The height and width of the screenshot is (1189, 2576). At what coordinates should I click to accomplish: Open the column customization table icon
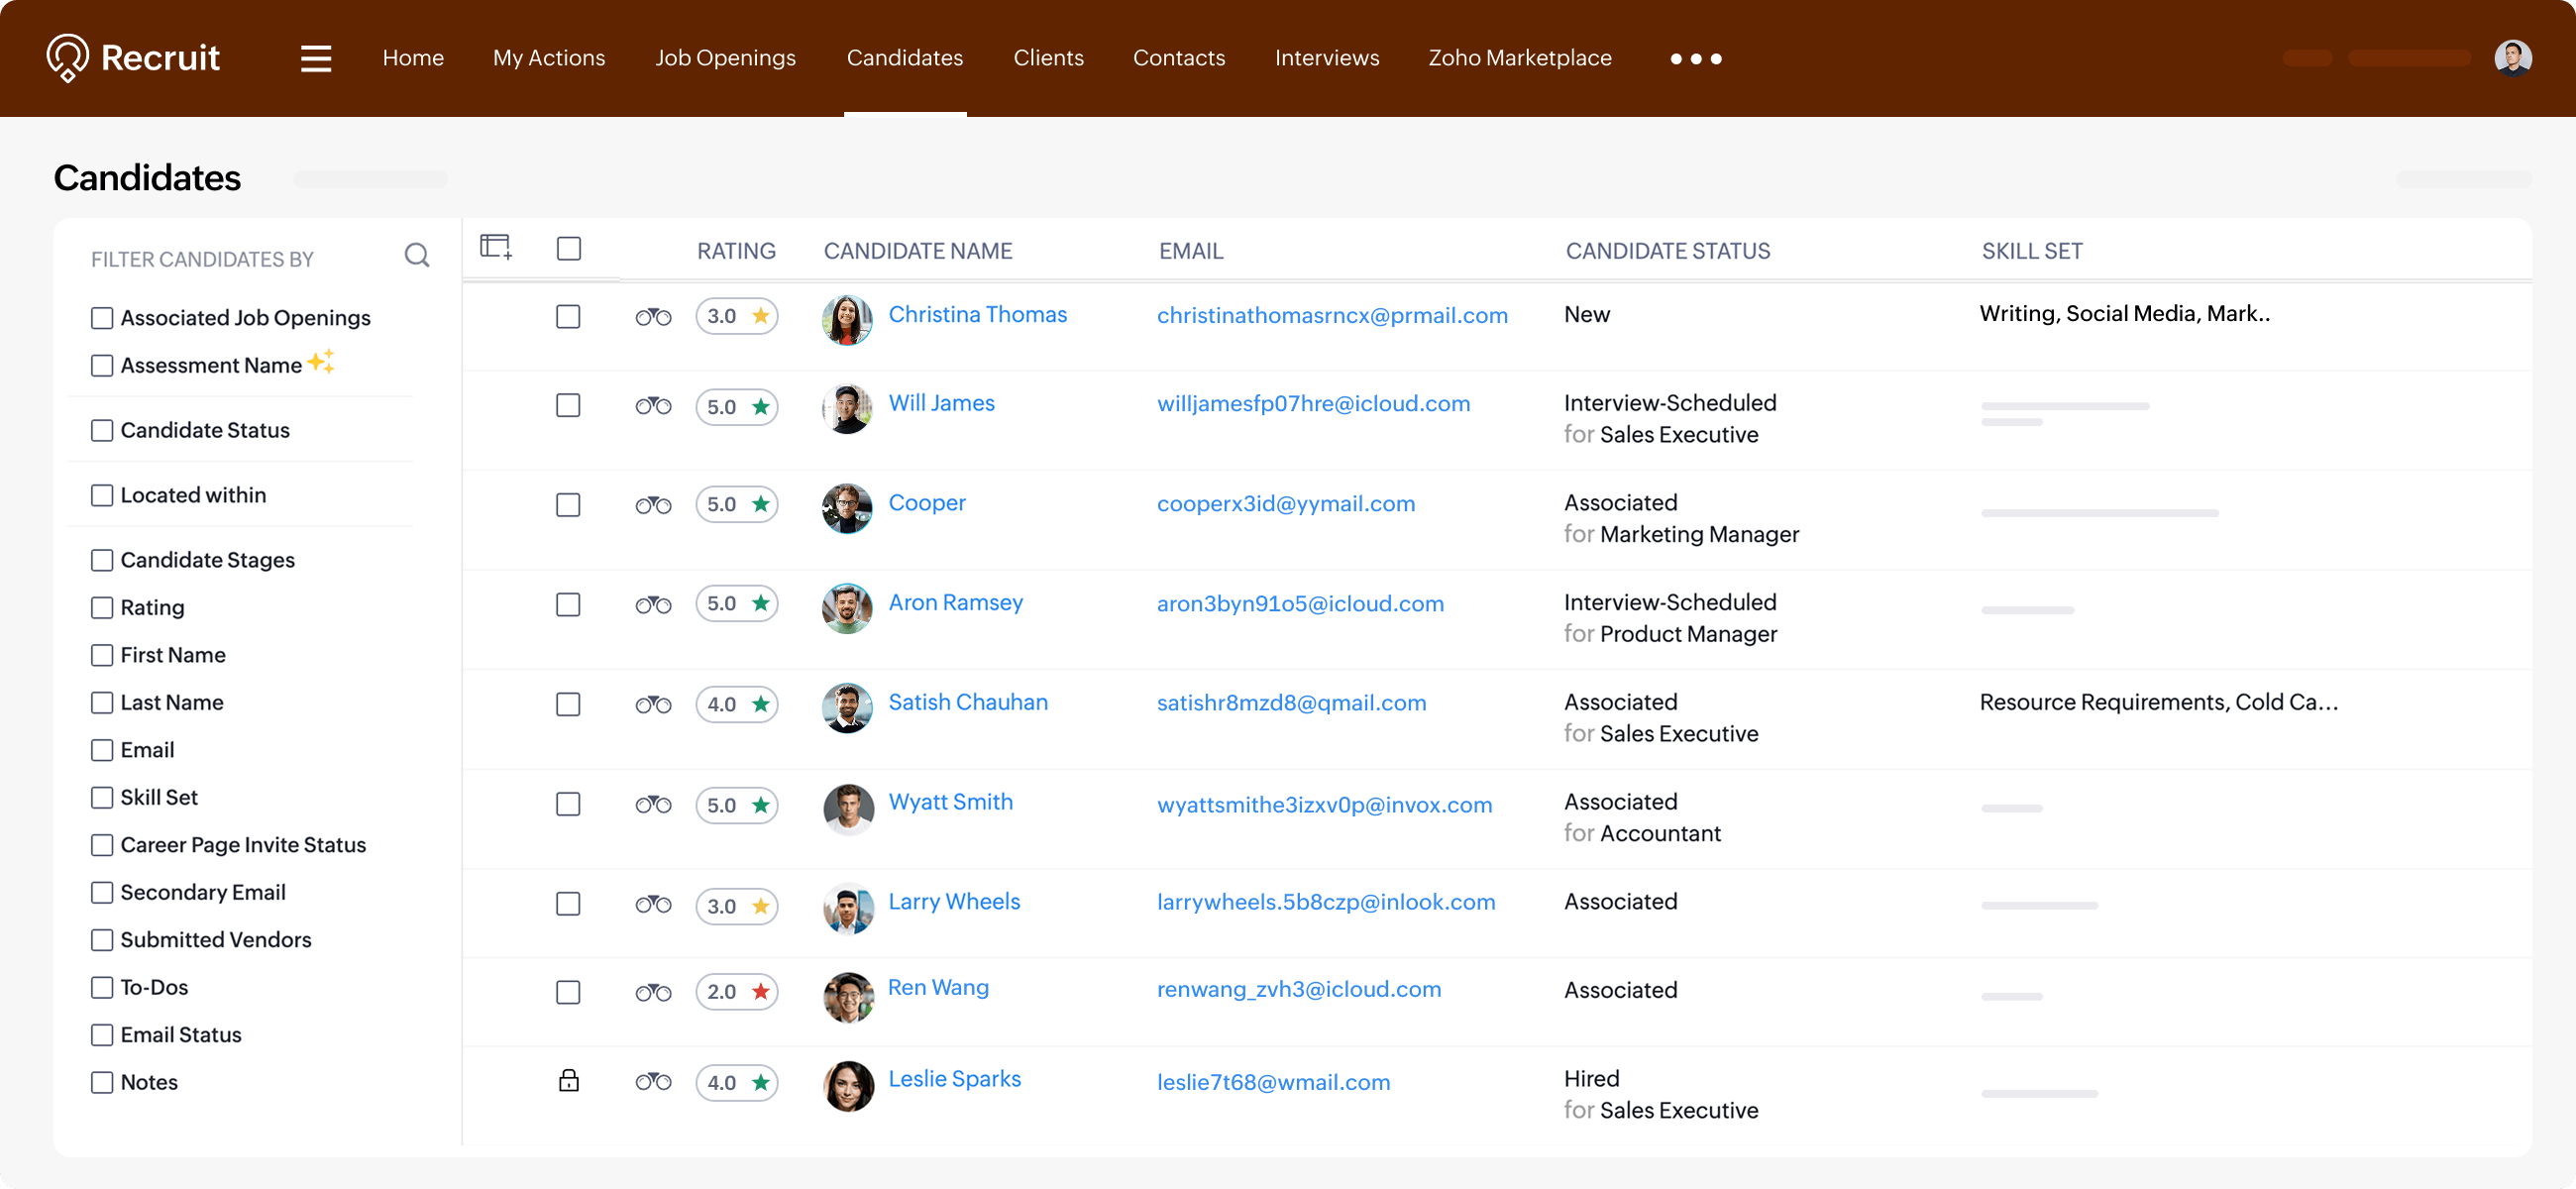click(x=496, y=246)
